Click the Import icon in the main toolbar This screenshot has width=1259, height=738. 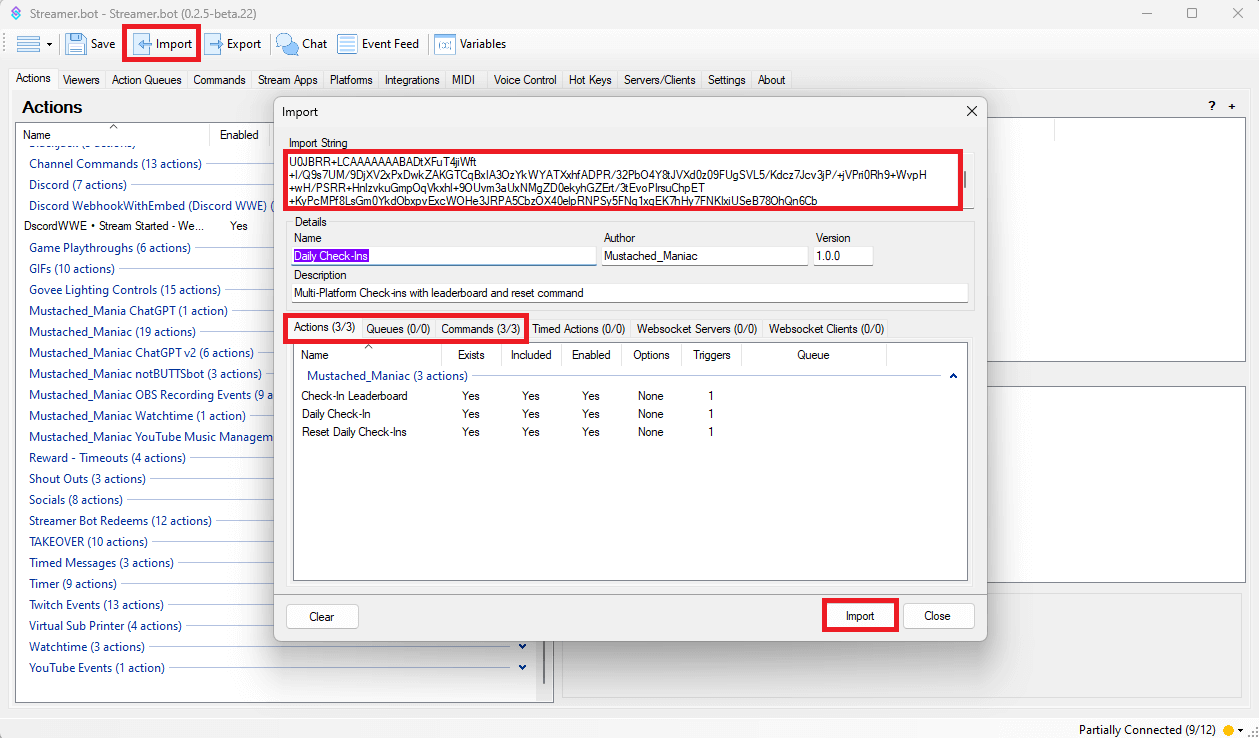click(x=143, y=44)
